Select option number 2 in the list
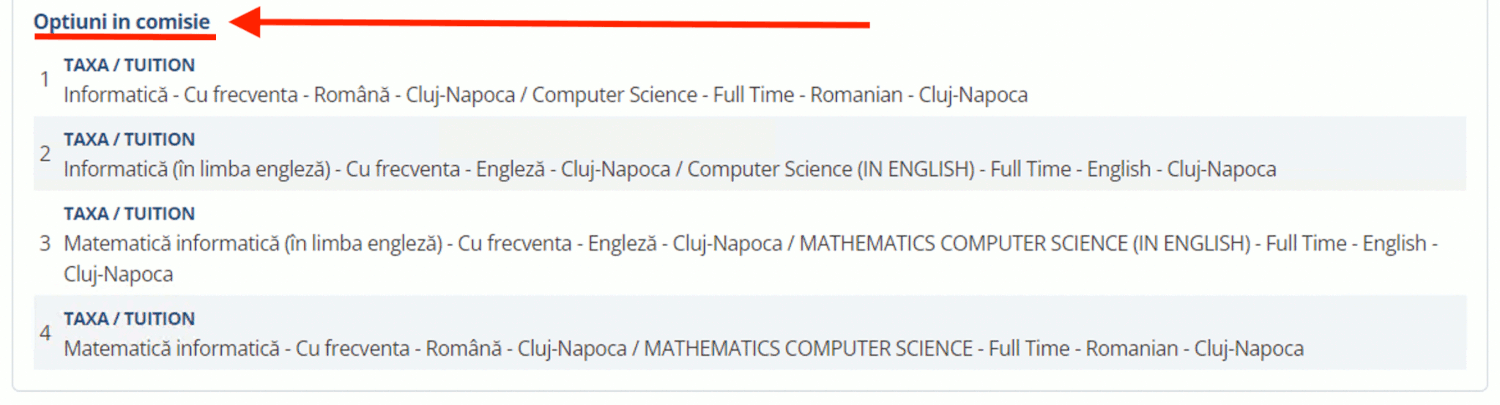Screen dimensions: 1500x405 (x=750, y=154)
